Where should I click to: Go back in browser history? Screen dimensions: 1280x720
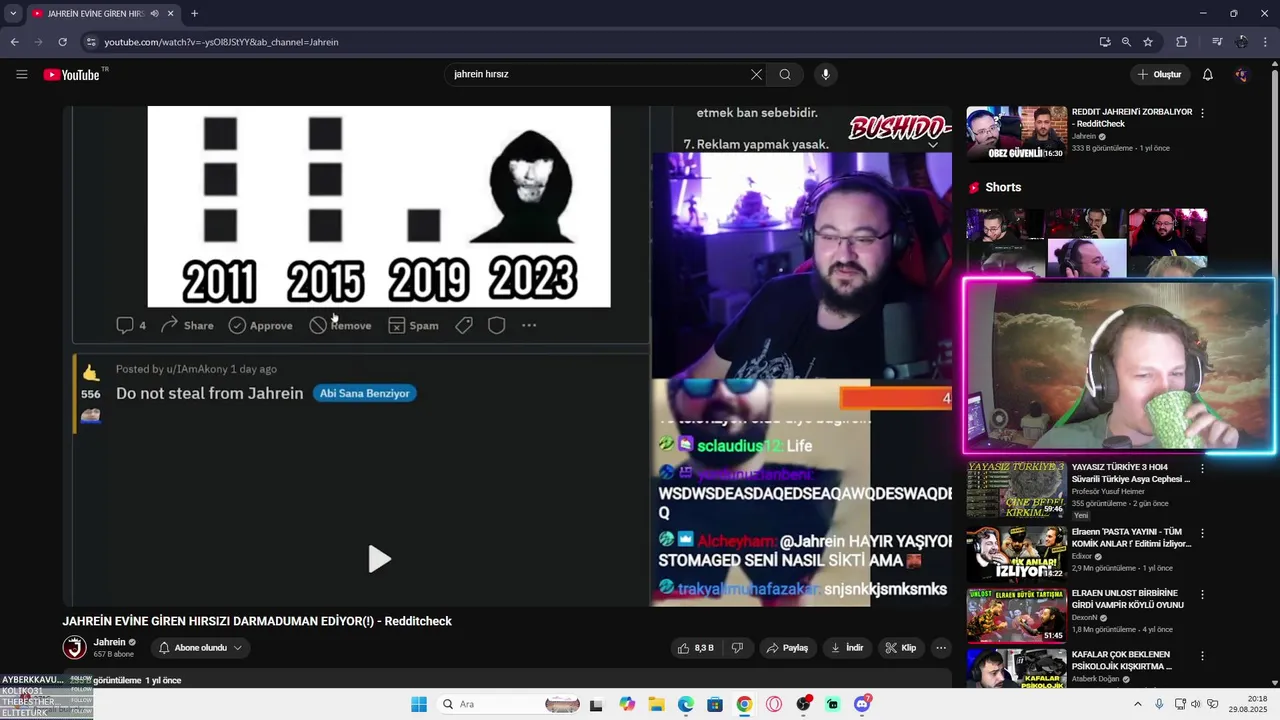(x=14, y=42)
